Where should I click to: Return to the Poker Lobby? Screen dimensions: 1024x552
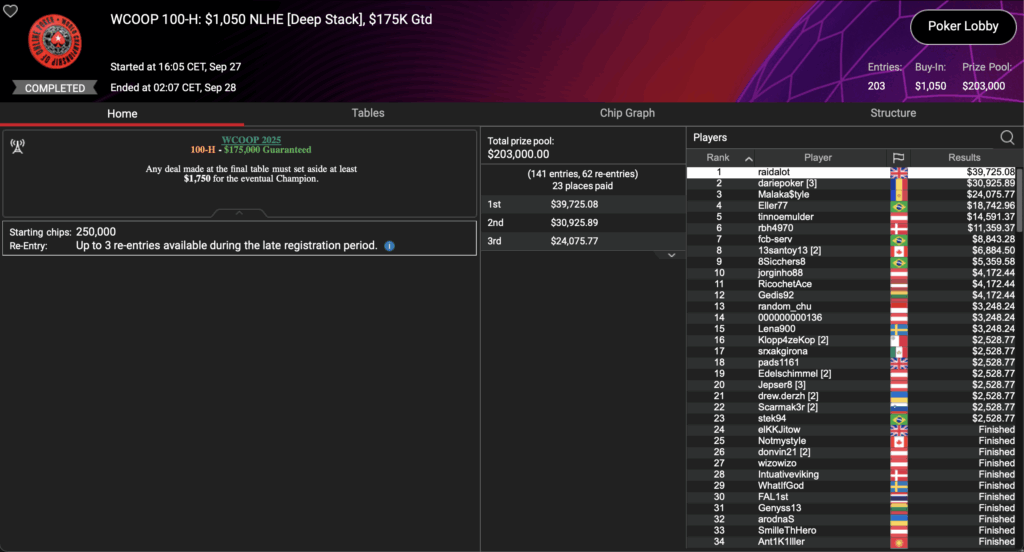tap(963, 27)
